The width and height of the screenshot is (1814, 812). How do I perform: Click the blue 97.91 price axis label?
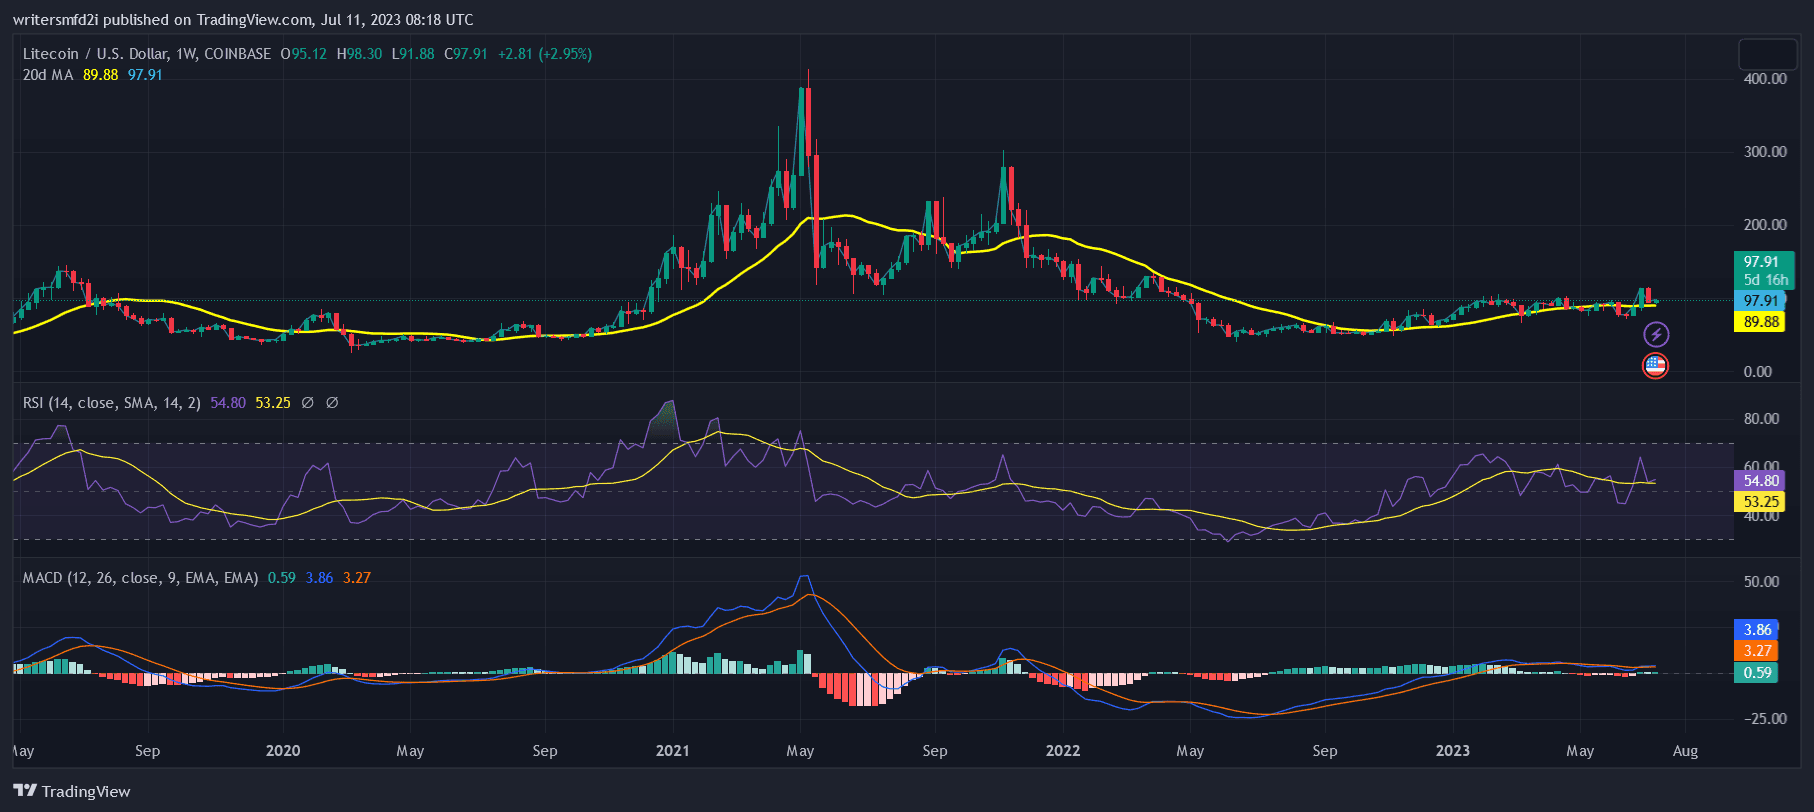point(1760,301)
